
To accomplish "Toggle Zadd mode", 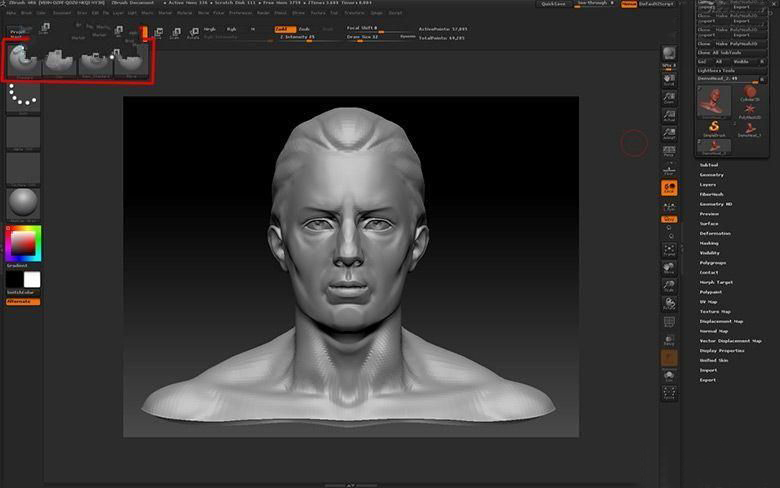I will 285,29.
